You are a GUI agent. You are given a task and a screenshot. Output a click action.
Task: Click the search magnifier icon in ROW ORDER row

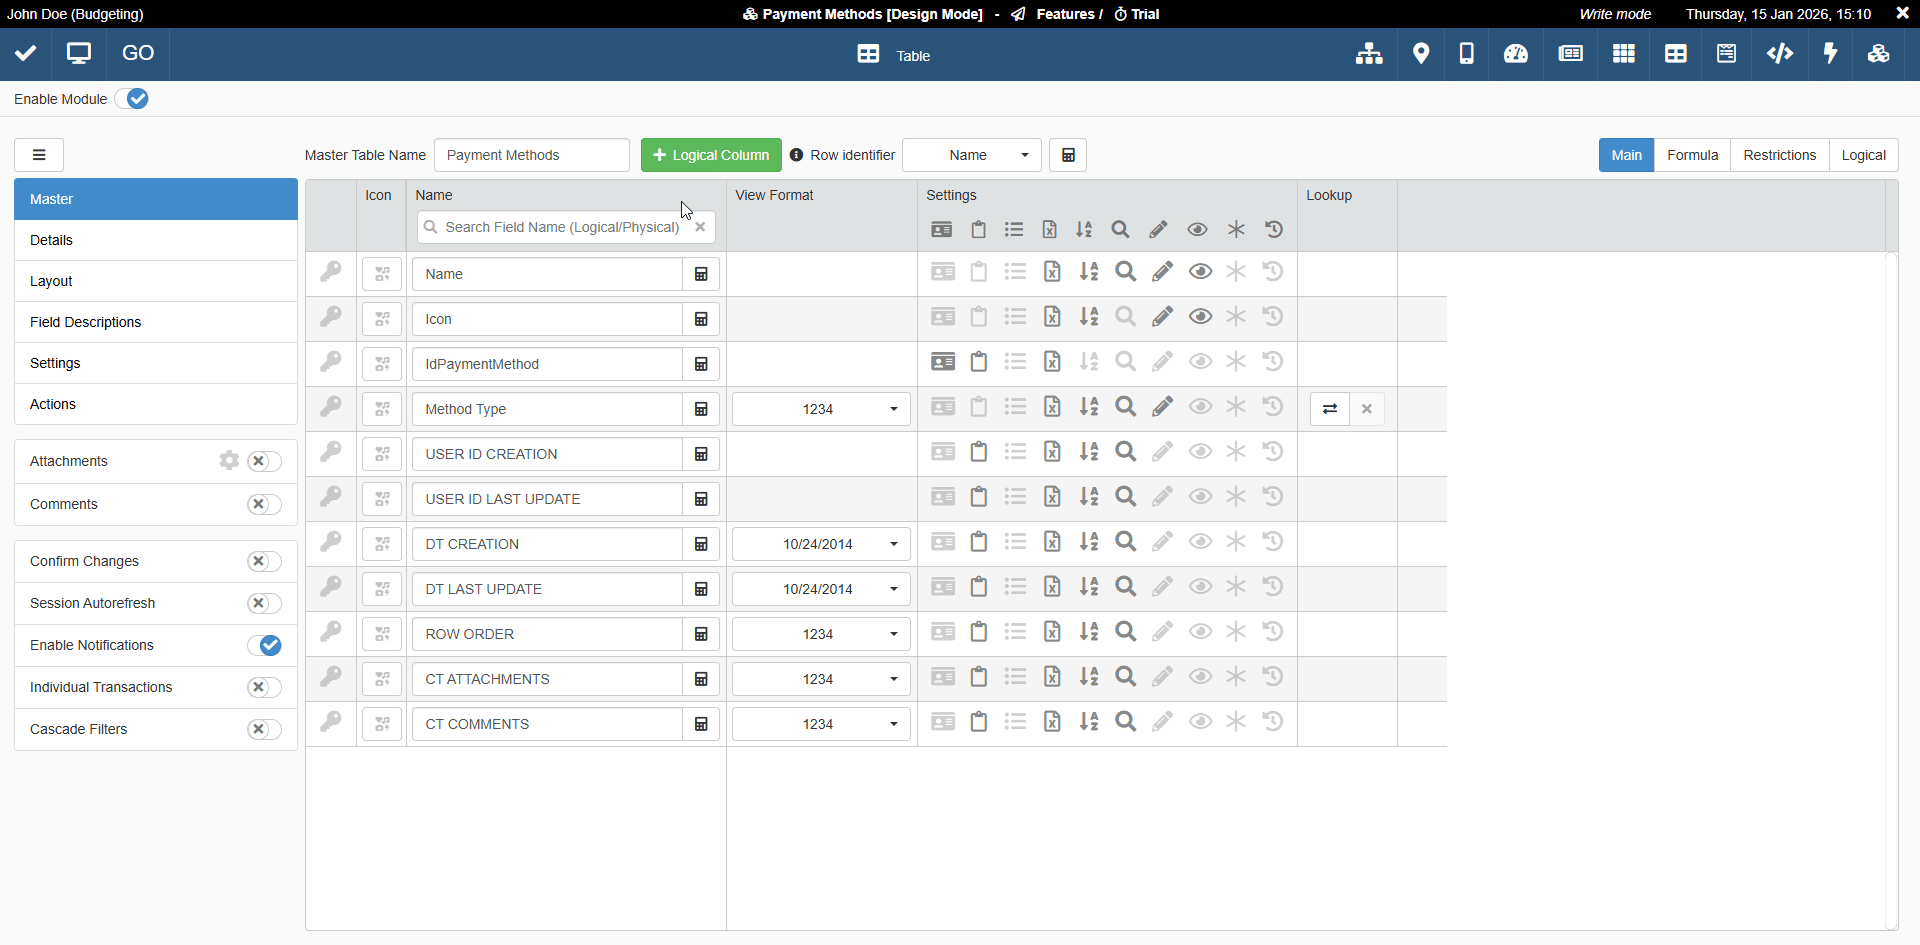[x=1125, y=632]
